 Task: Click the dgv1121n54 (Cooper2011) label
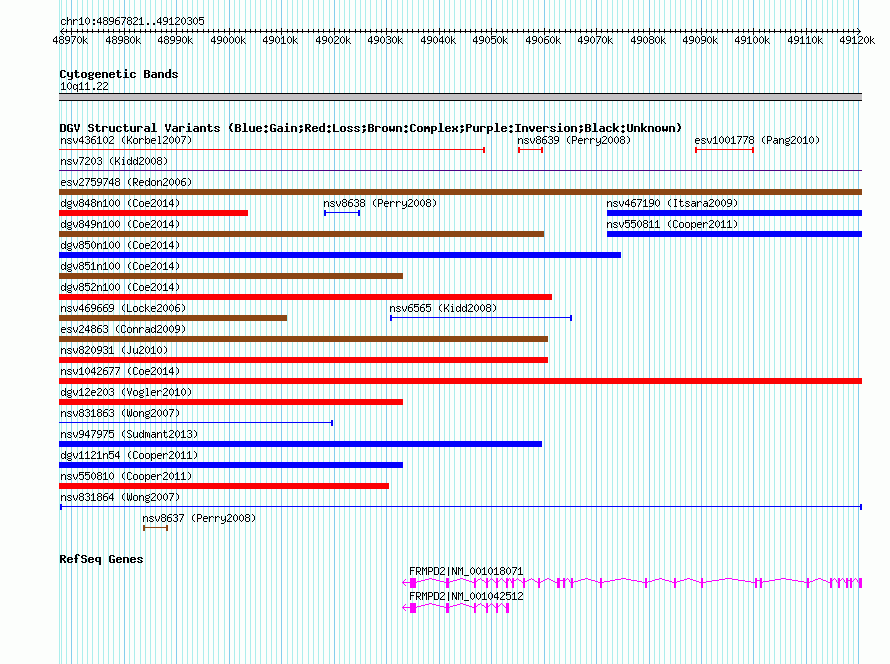[129, 455]
